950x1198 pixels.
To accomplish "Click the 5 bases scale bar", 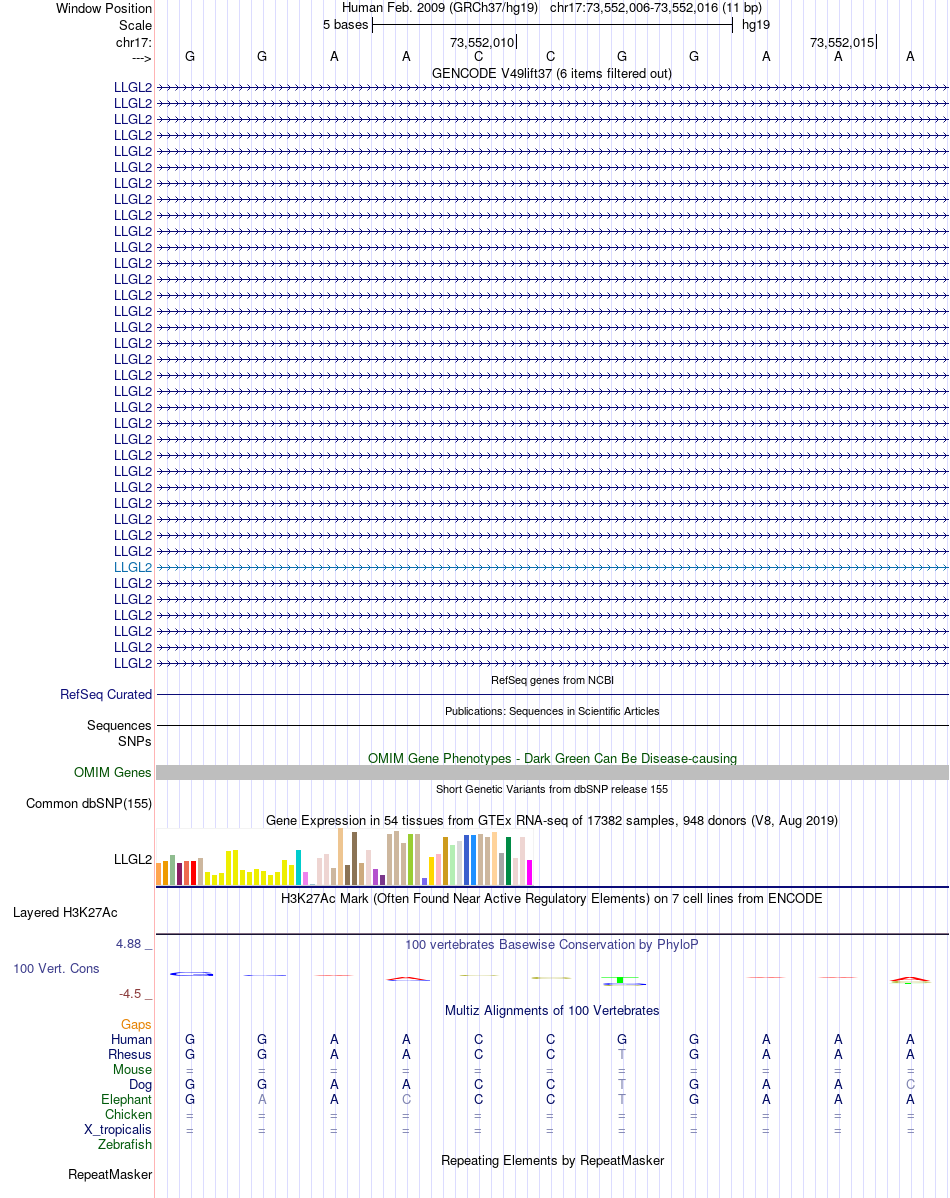I will pos(552,25).
